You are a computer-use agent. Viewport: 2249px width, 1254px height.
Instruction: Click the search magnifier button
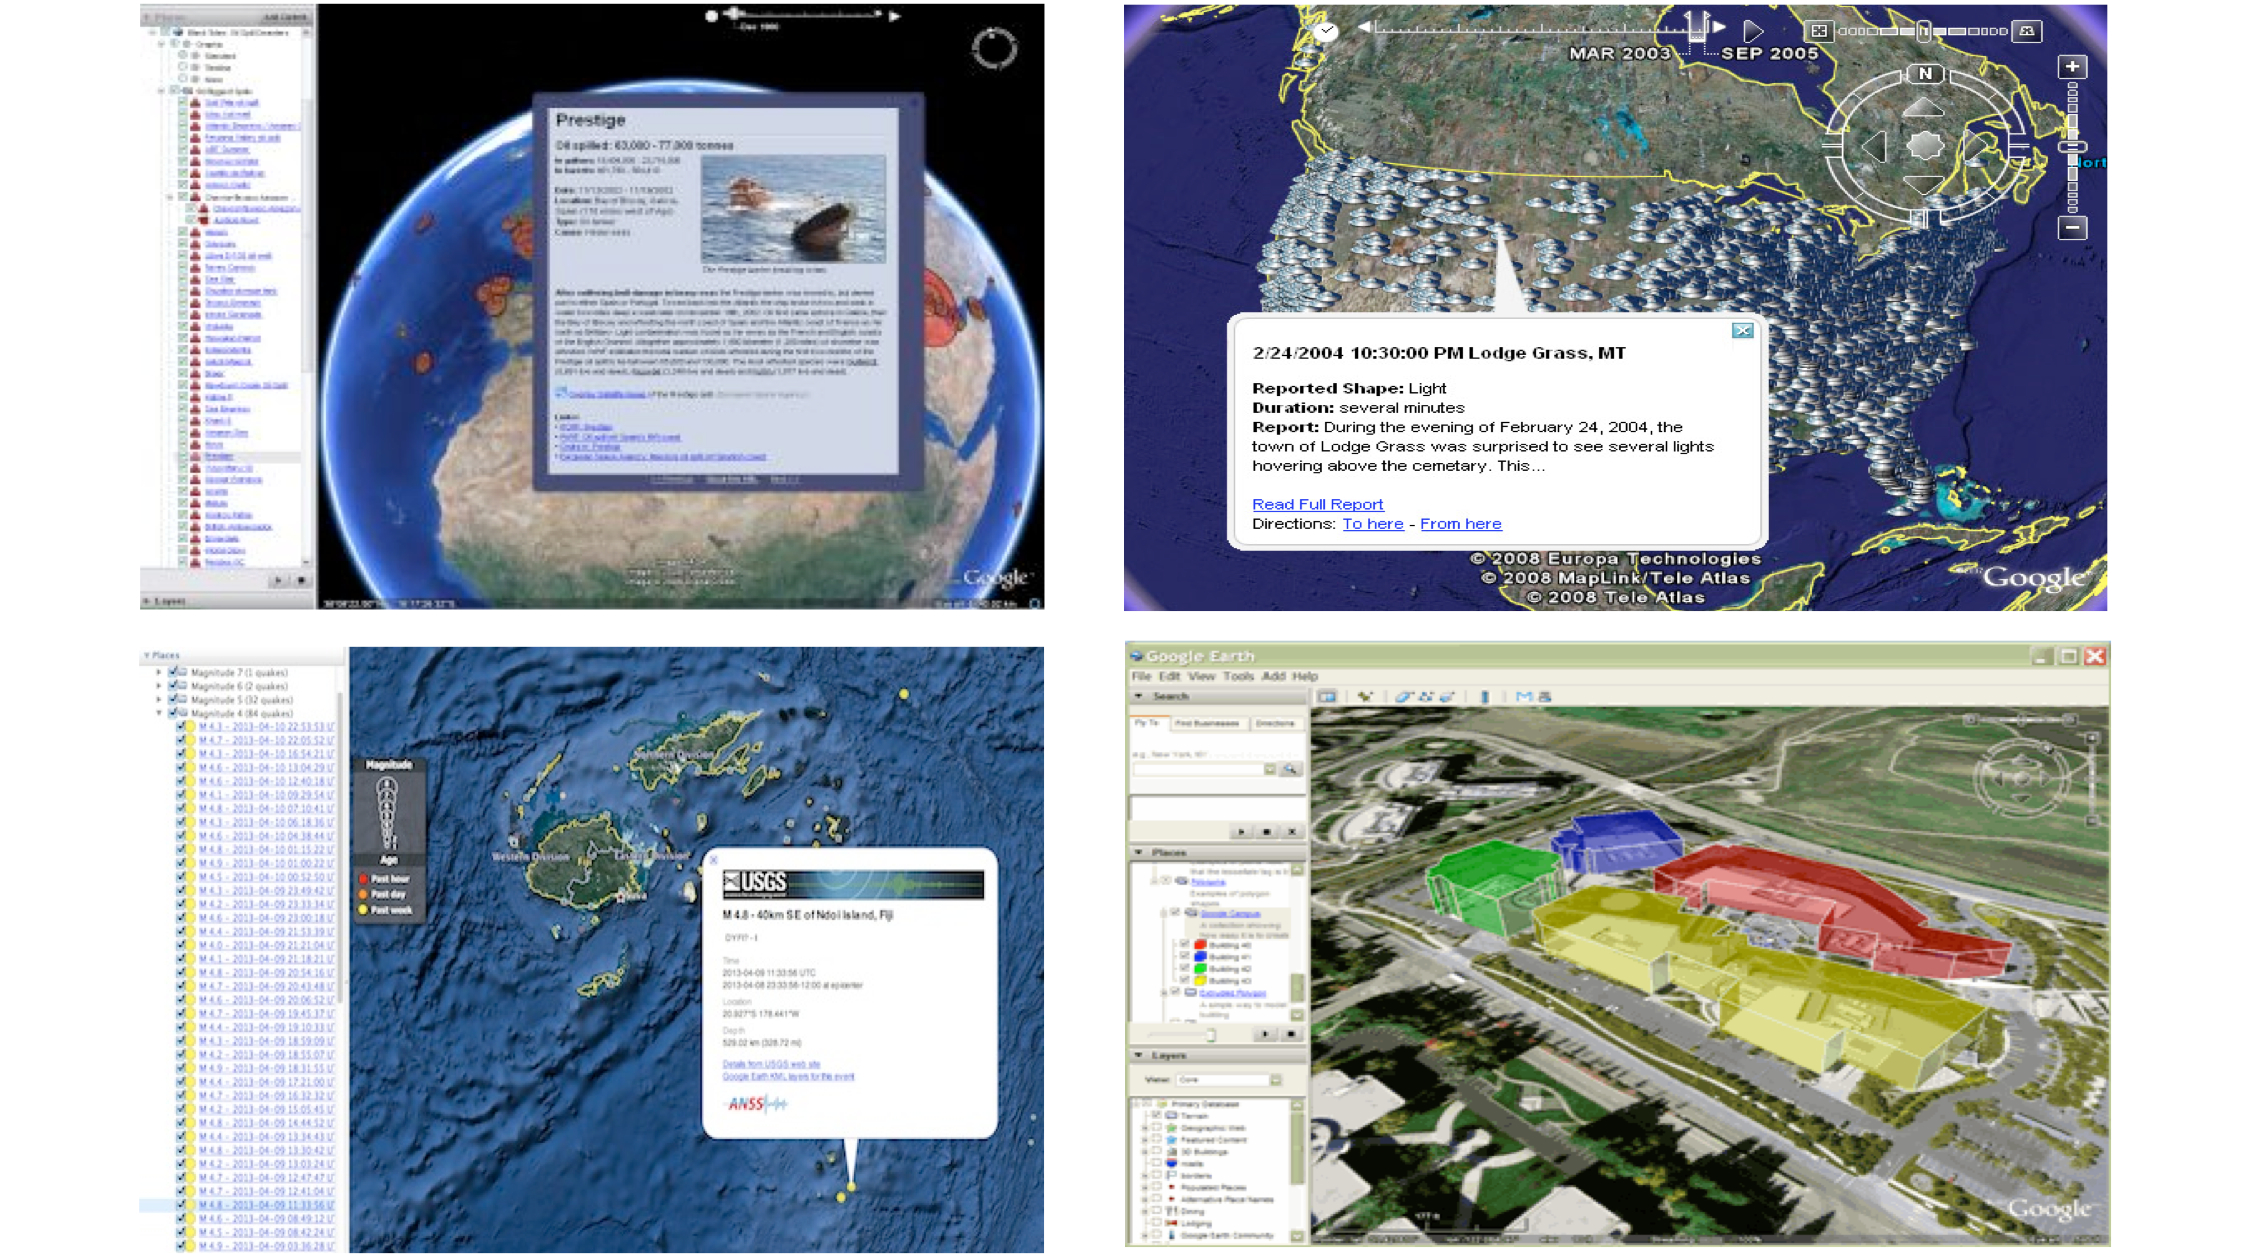click(x=1290, y=769)
